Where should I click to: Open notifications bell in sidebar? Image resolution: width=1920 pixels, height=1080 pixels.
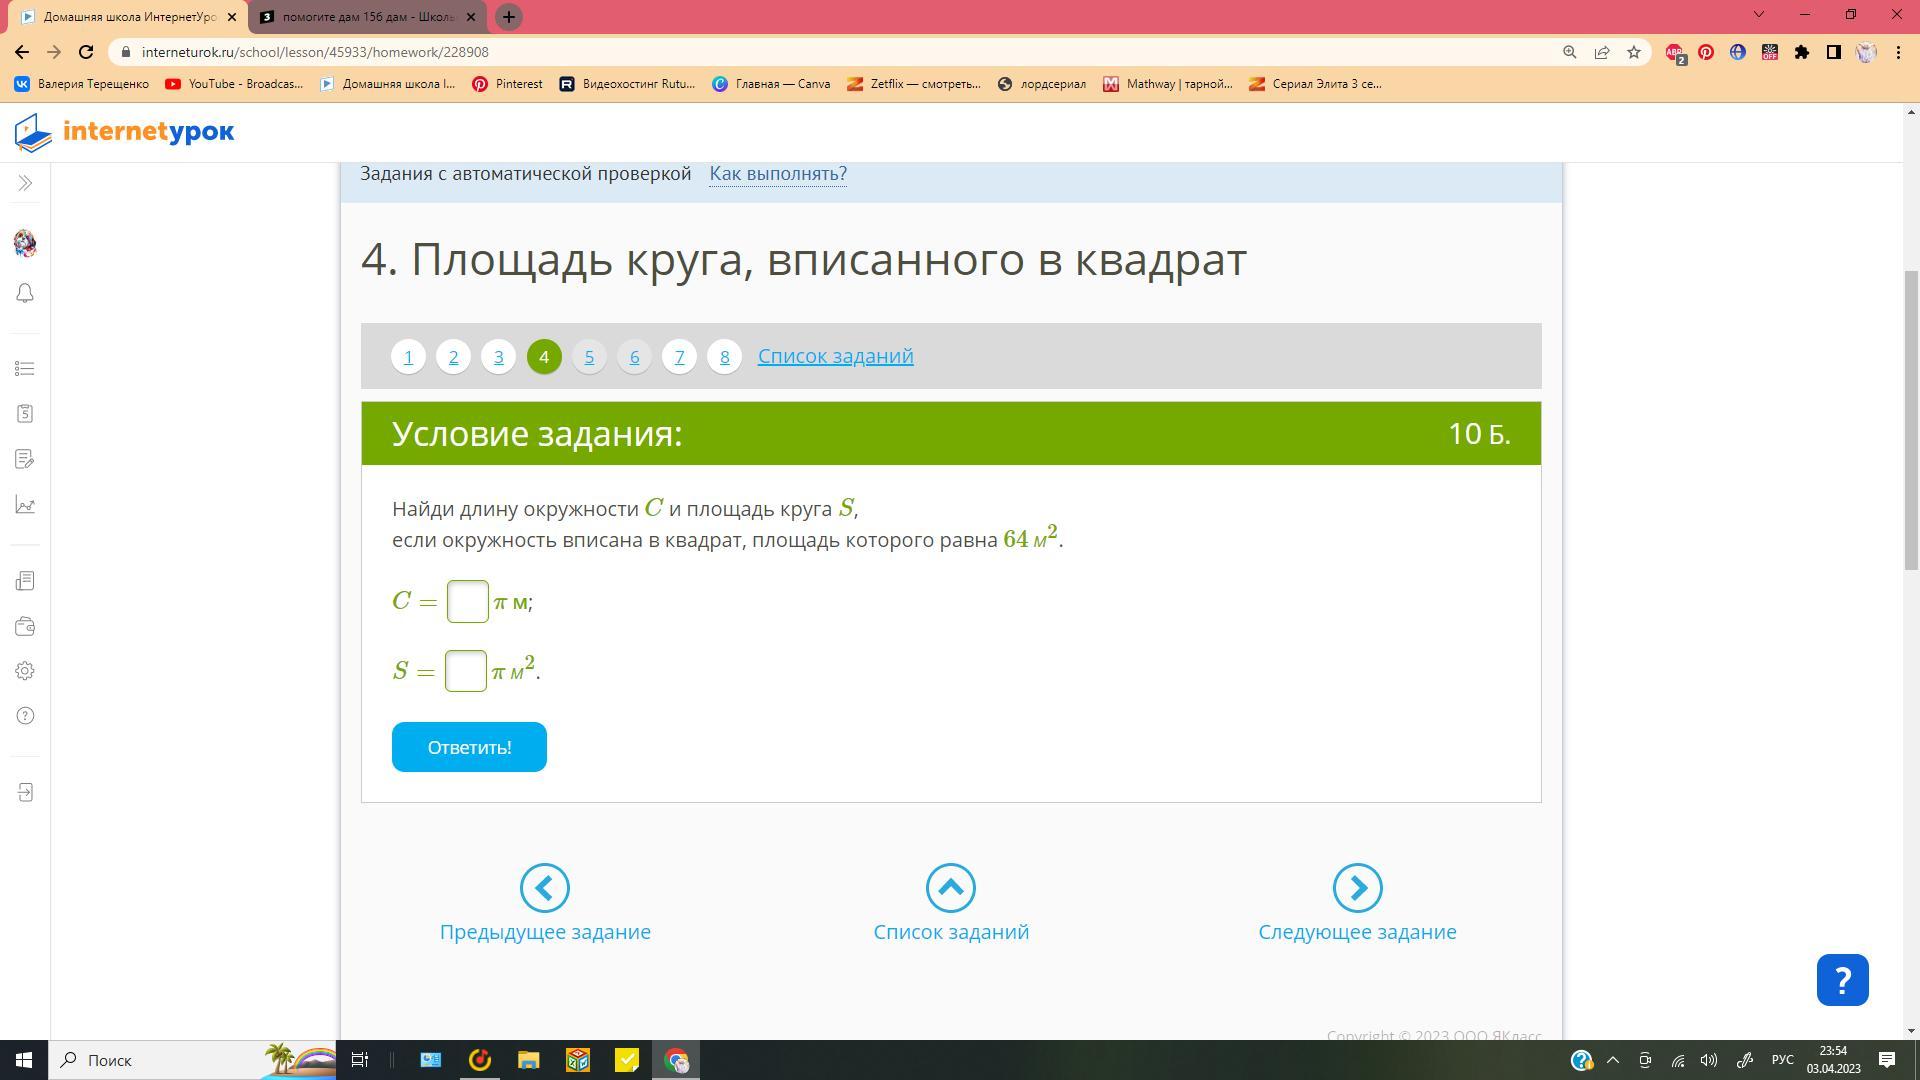coord(25,293)
